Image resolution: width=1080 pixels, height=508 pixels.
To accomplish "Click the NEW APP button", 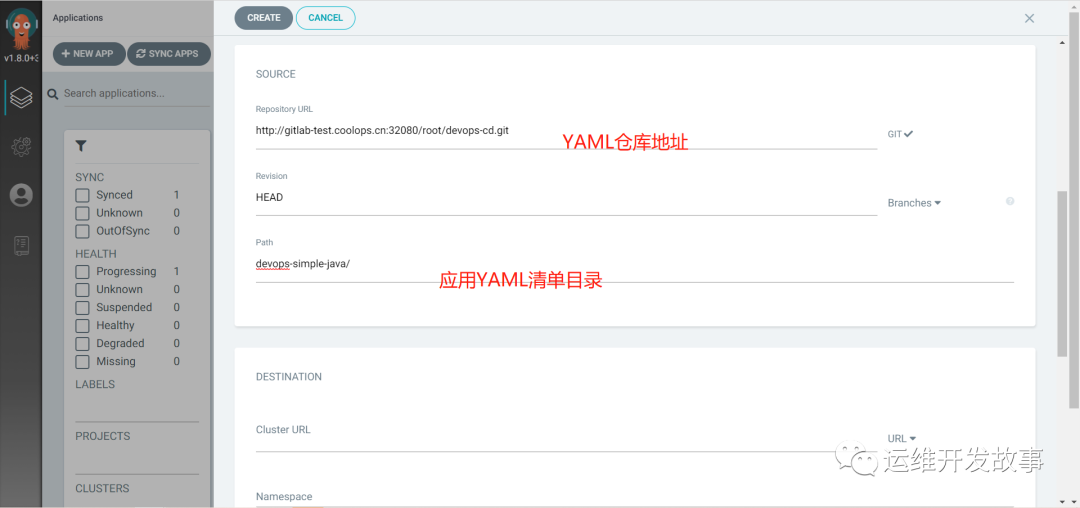I will (89, 54).
